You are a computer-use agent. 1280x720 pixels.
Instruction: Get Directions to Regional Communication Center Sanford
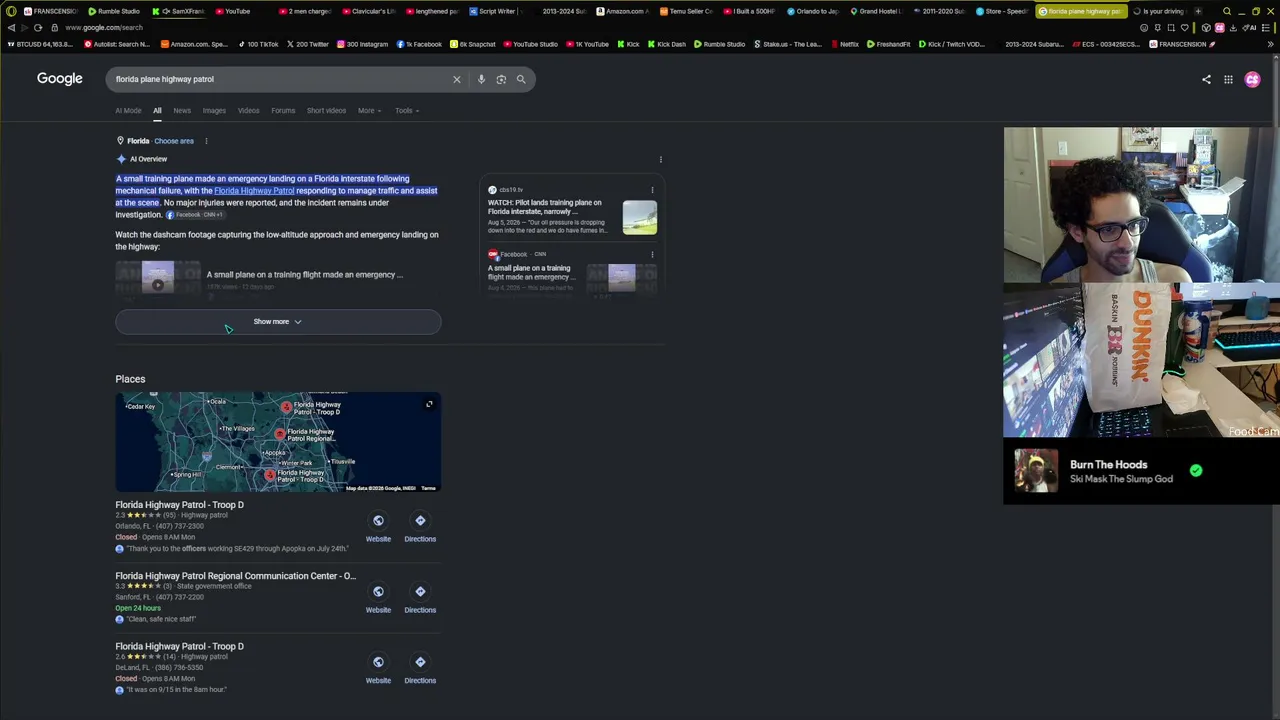point(420,598)
